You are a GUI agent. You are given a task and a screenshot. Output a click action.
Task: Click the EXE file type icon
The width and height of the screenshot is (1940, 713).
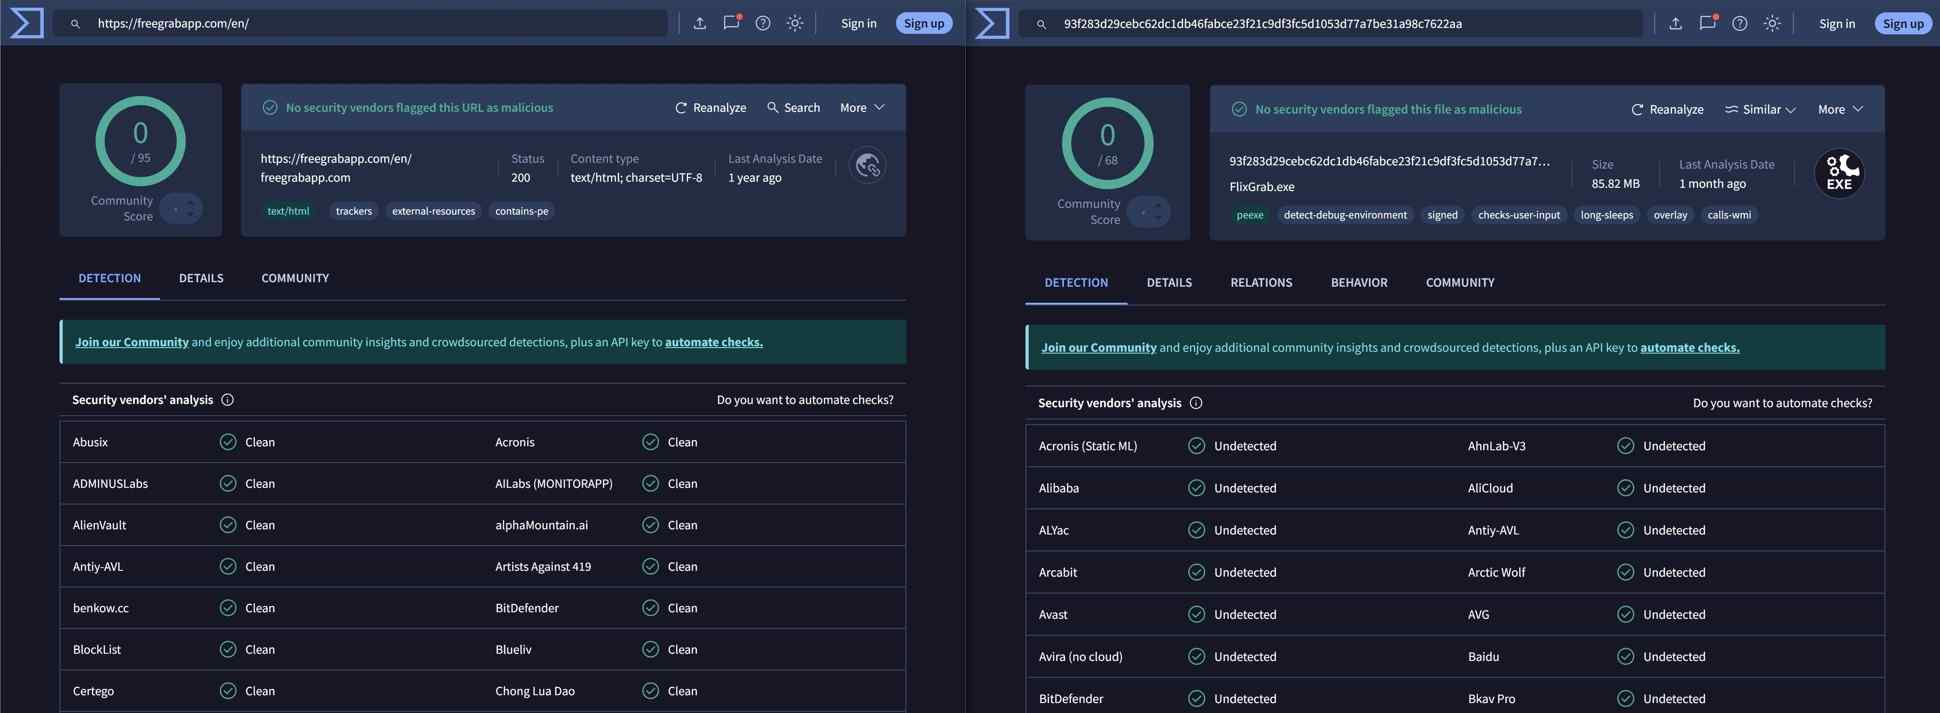point(1839,174)
